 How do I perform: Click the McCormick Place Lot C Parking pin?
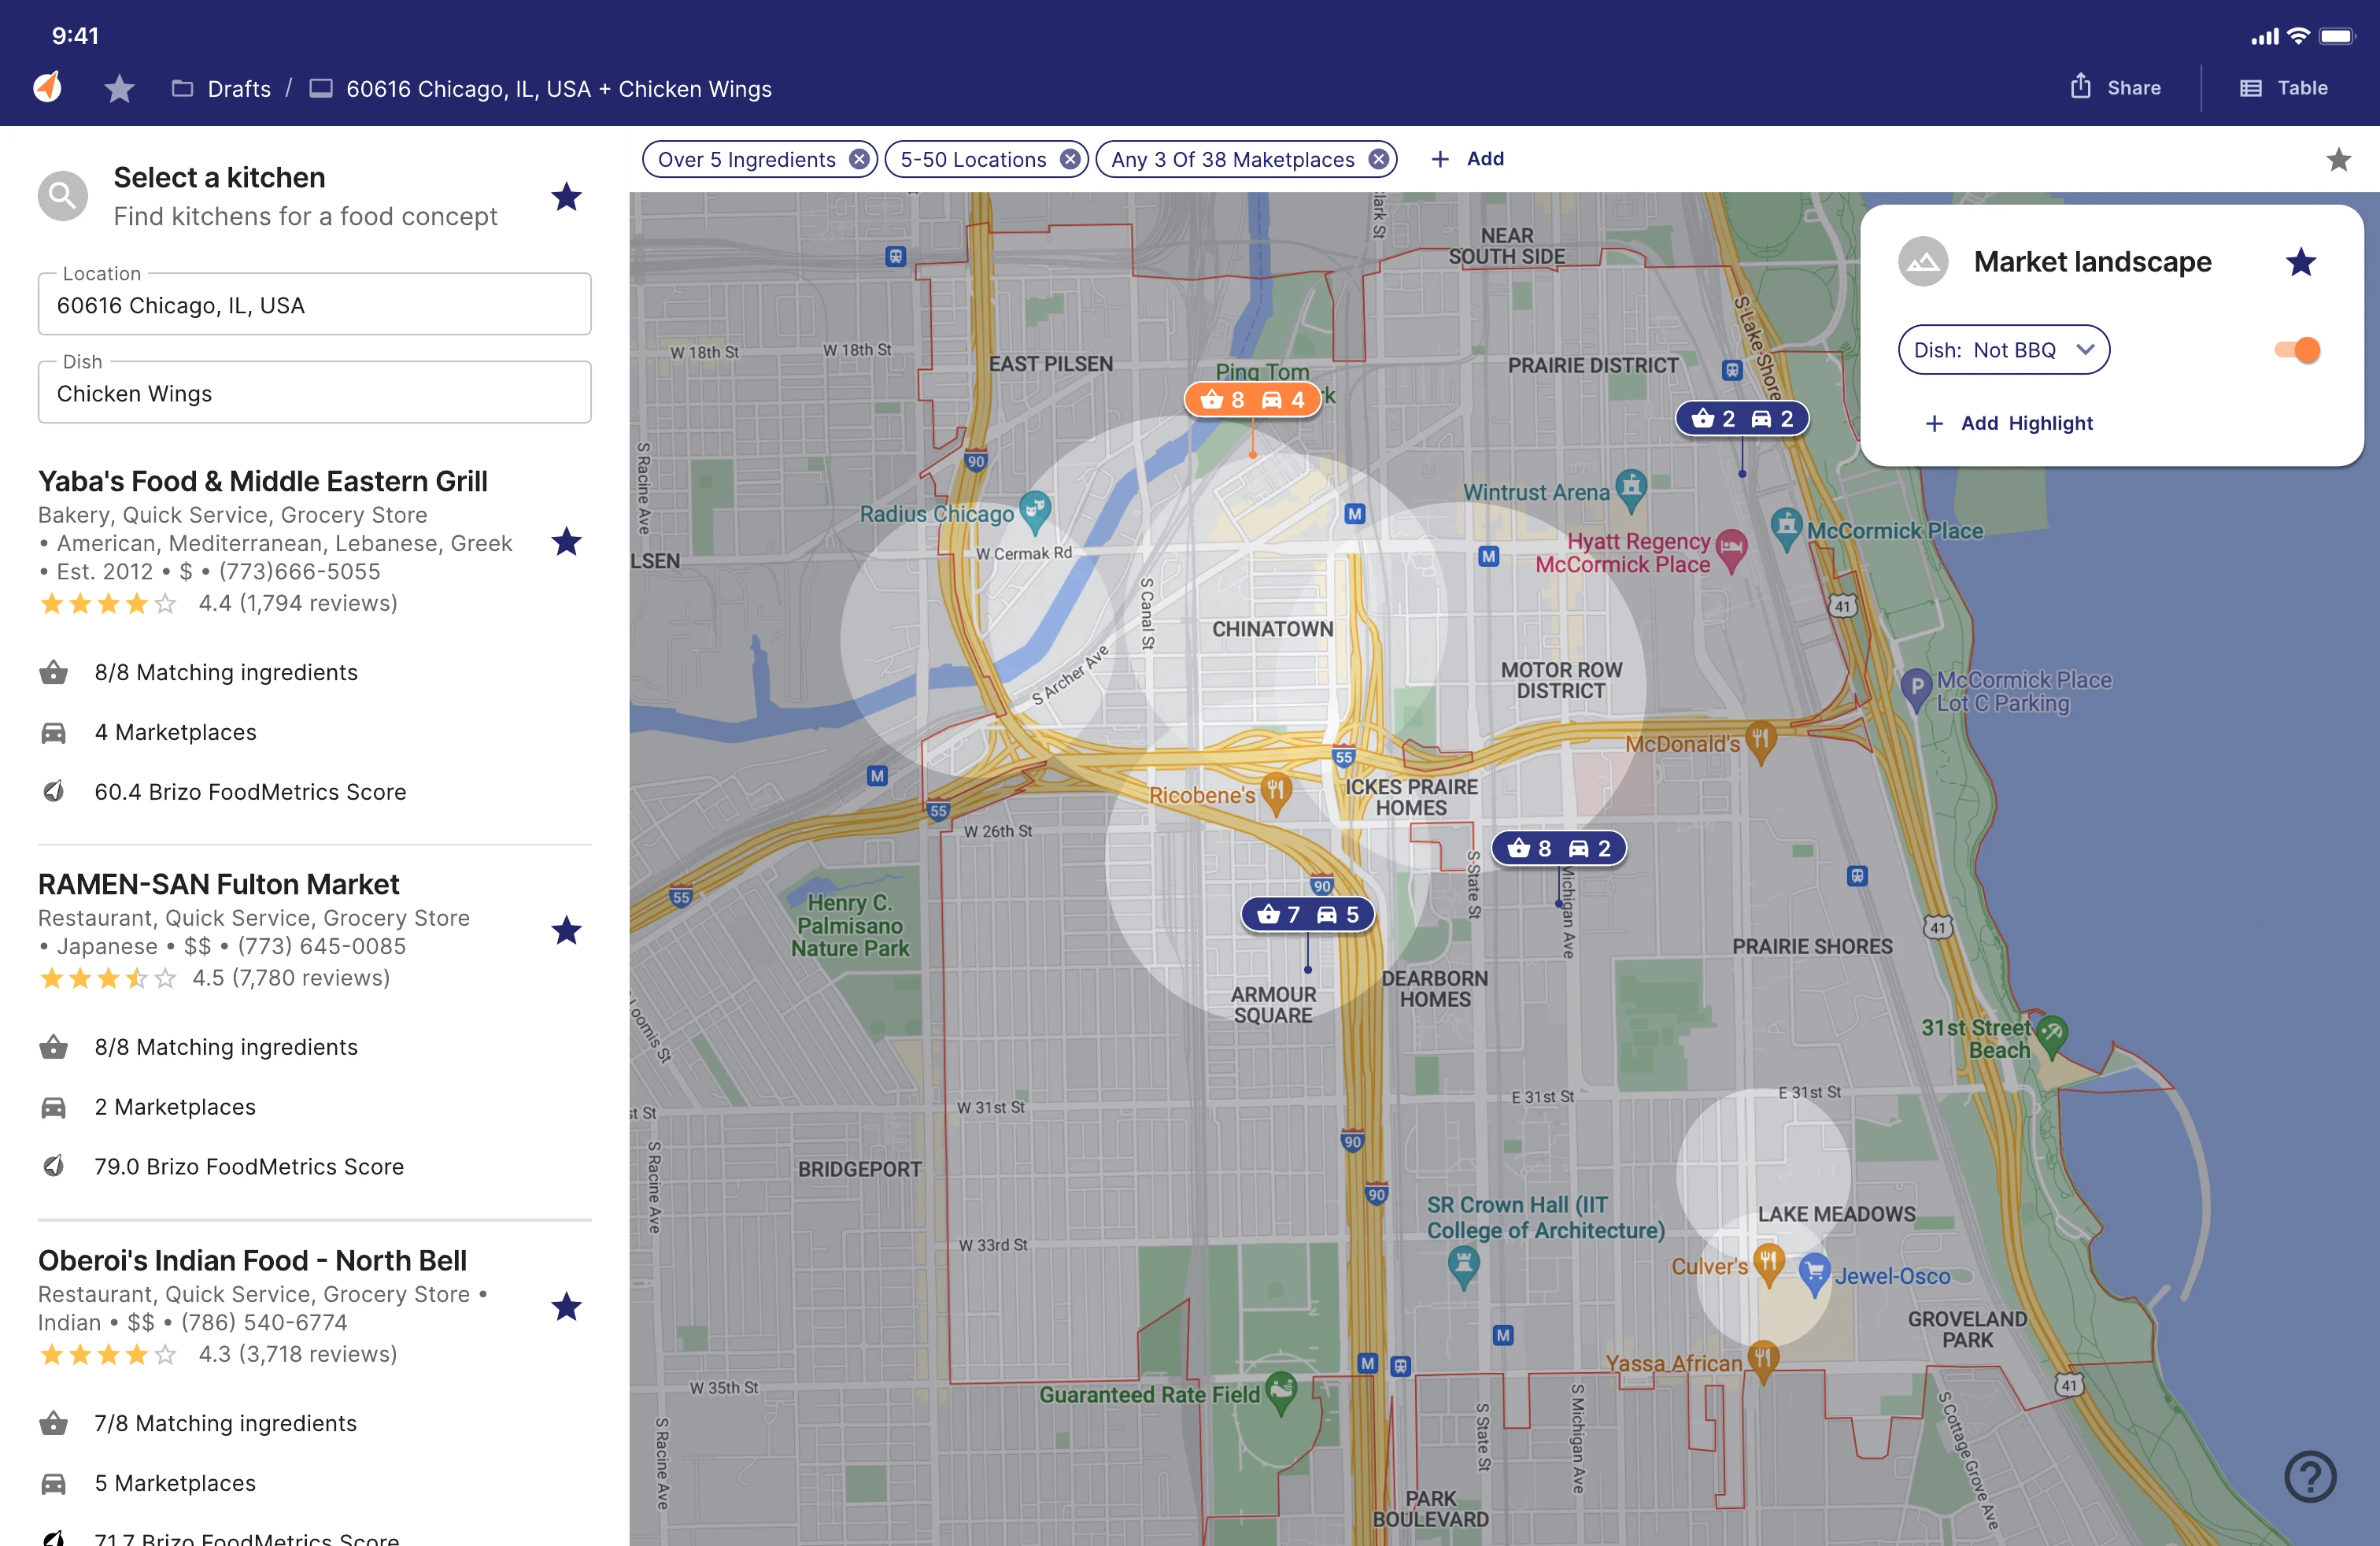[1915, 690]
